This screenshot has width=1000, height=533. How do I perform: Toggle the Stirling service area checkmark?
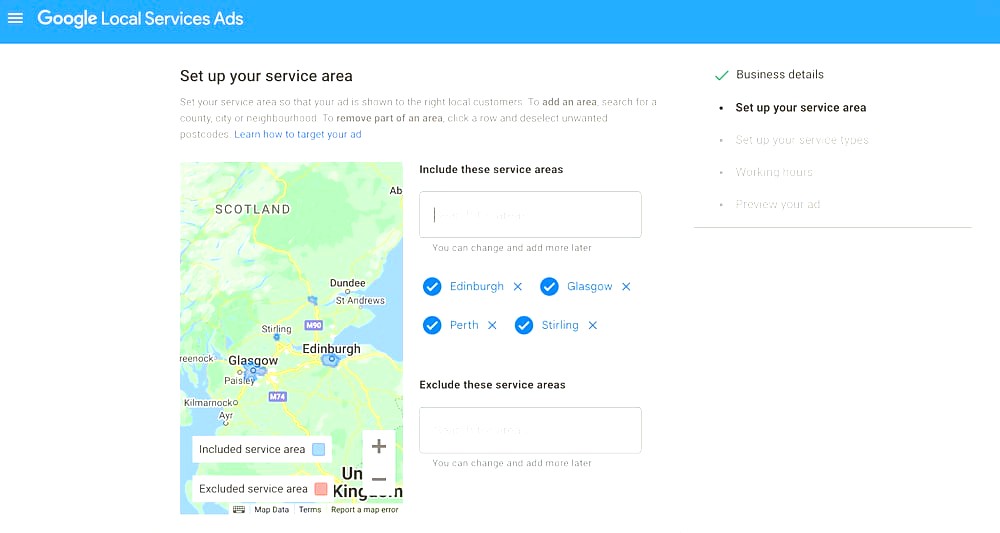[x=524, y=325]
